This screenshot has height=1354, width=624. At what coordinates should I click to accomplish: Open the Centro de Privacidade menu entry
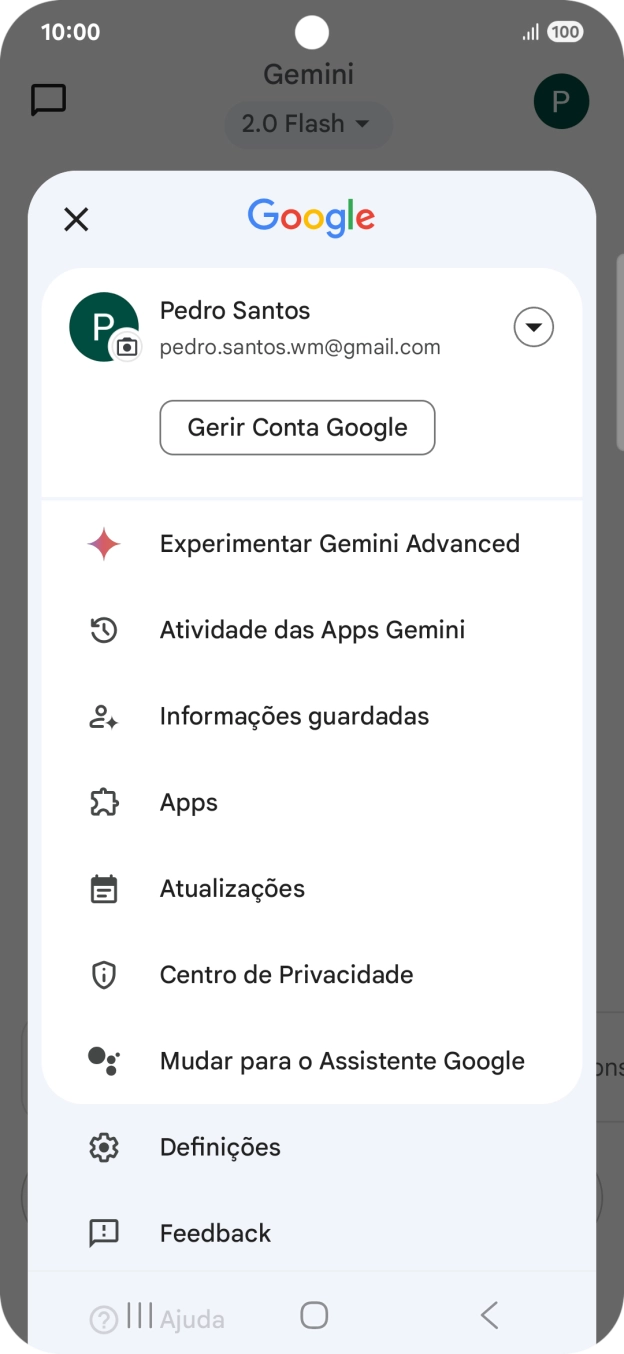click(x=287, y=974)
